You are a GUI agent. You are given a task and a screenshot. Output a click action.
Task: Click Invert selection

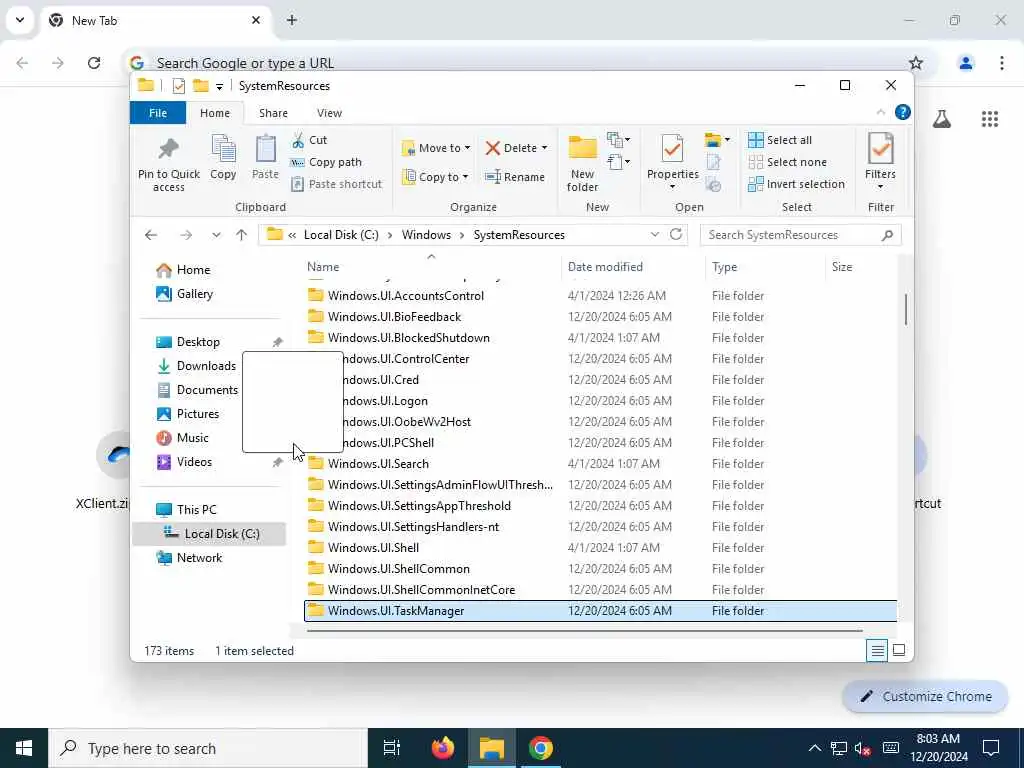[796, 184]
